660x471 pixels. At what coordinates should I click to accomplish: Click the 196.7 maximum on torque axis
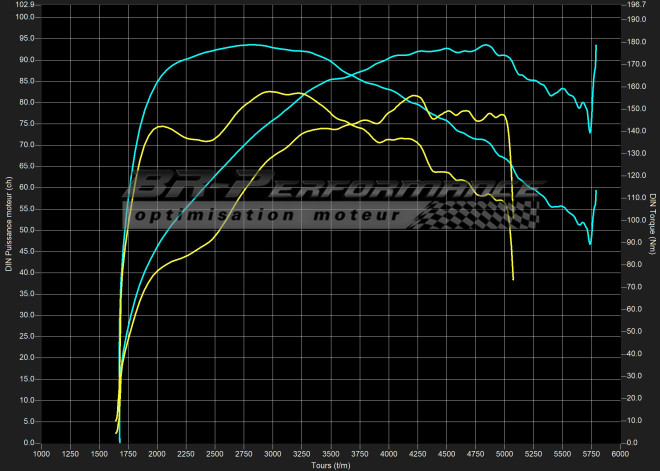tap(636, 5)
